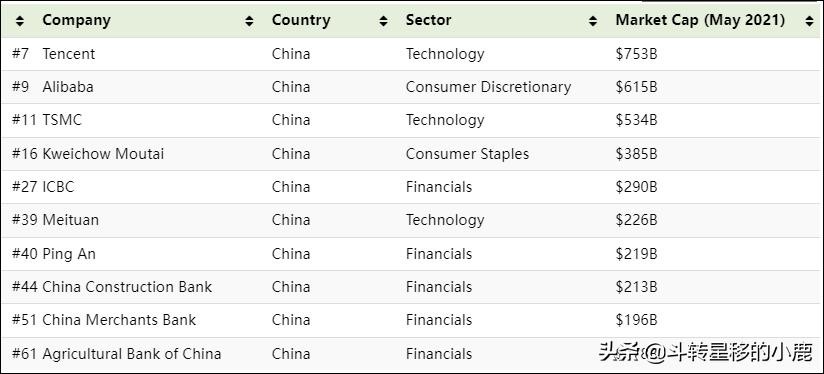This screenshot has height=374, width=824.
Task: Select the ICBC row
Action: (x=412, y=187)
